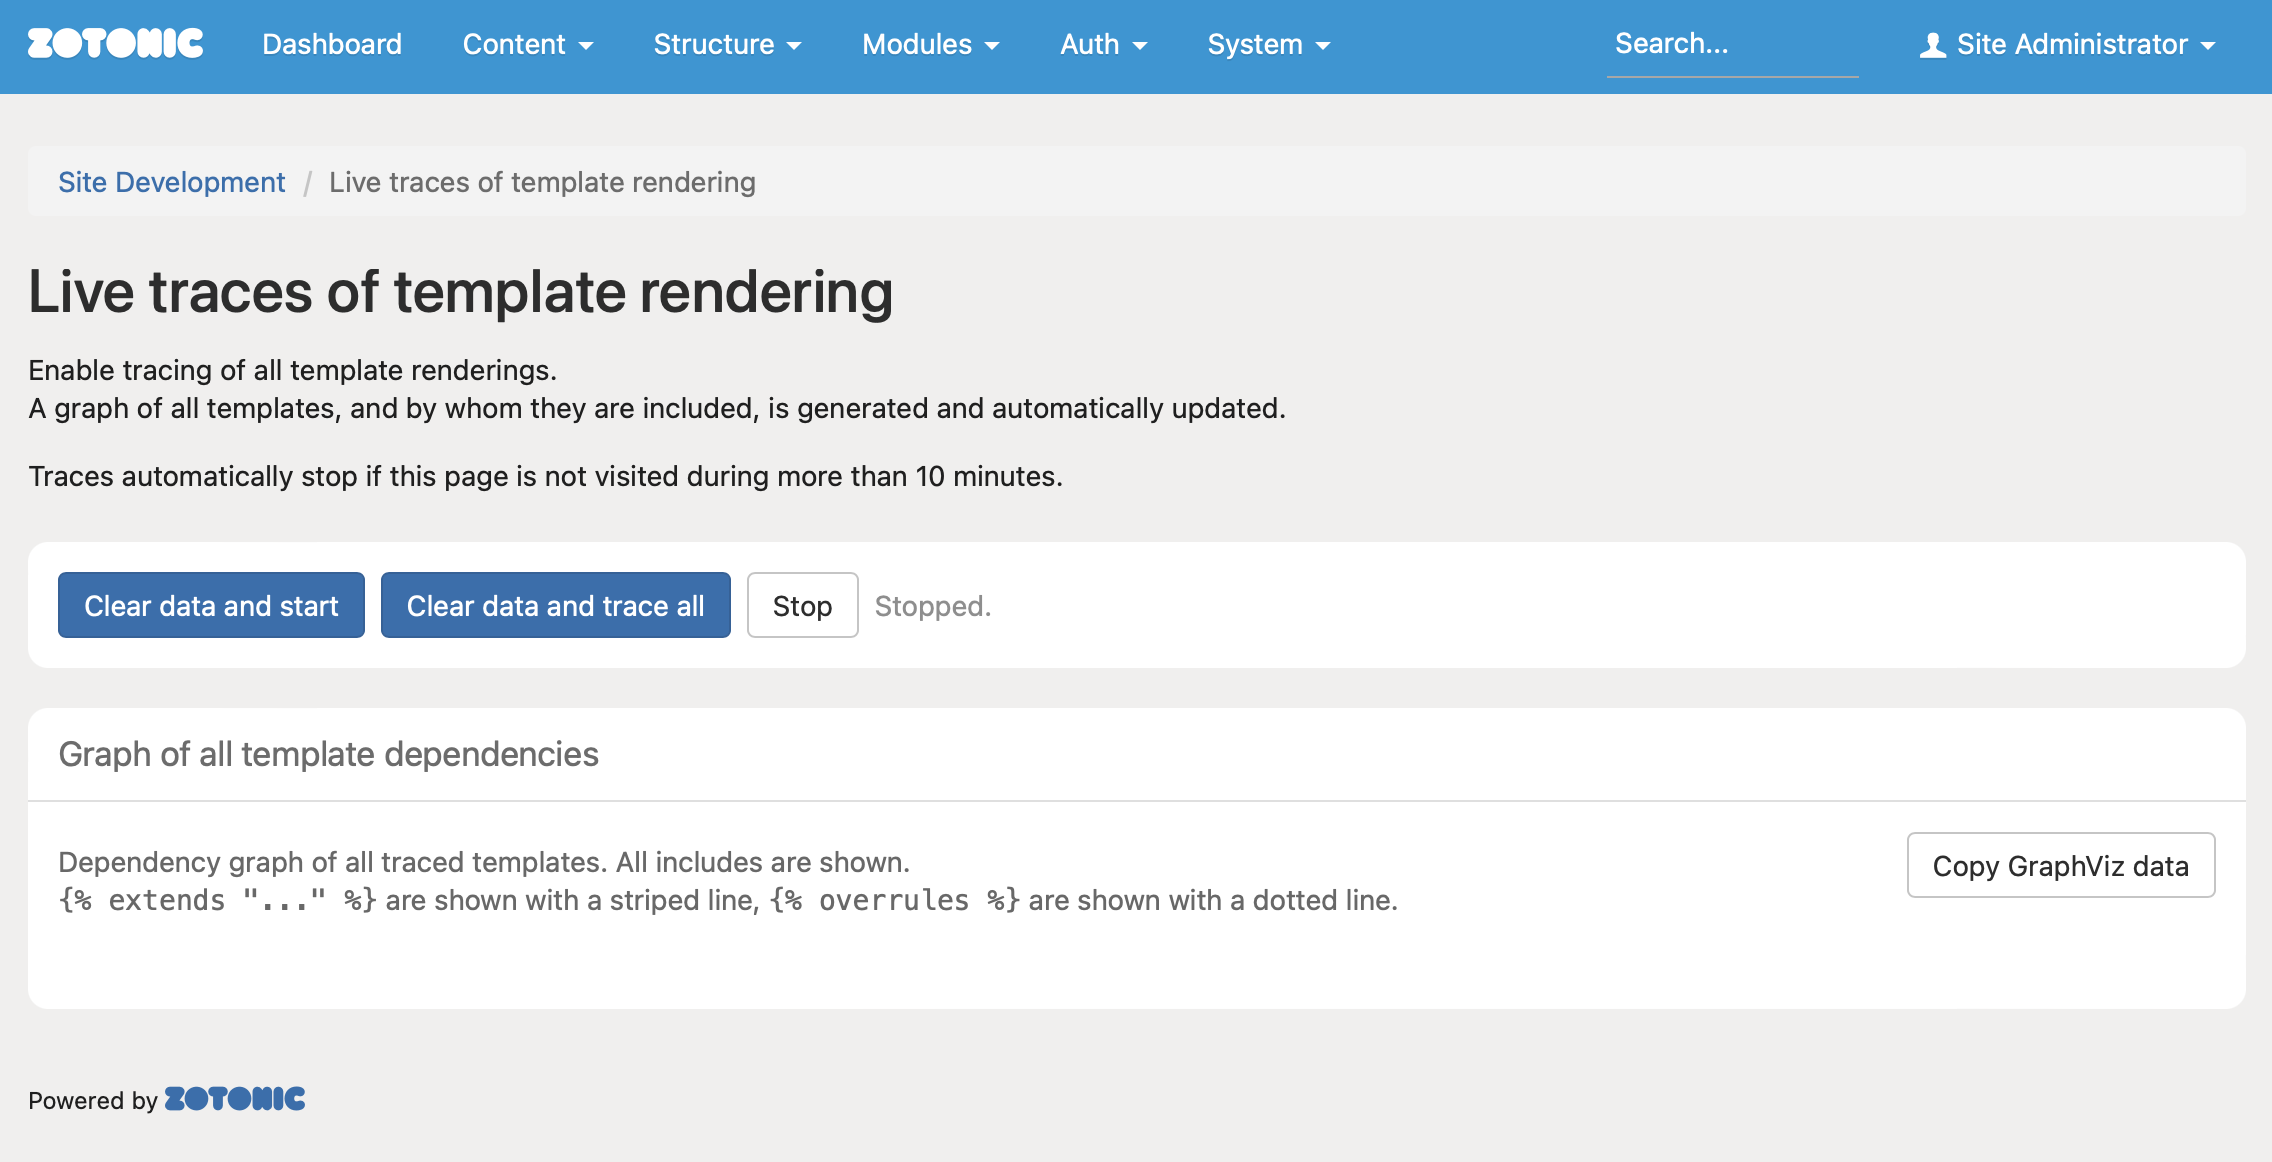Image resolution: width=2272 pixels, height=1162 pixels.
Task: Click the Content menu caret arrow
Action: click(x=587, y=46)
